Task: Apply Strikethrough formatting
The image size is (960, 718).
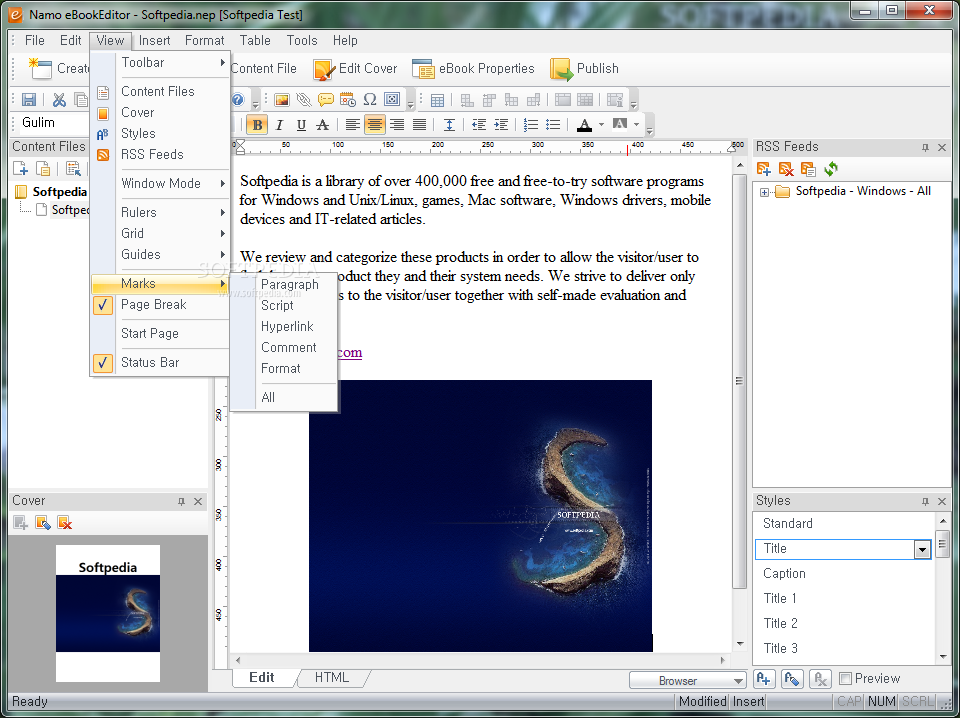Action: (x=323, y=125)
